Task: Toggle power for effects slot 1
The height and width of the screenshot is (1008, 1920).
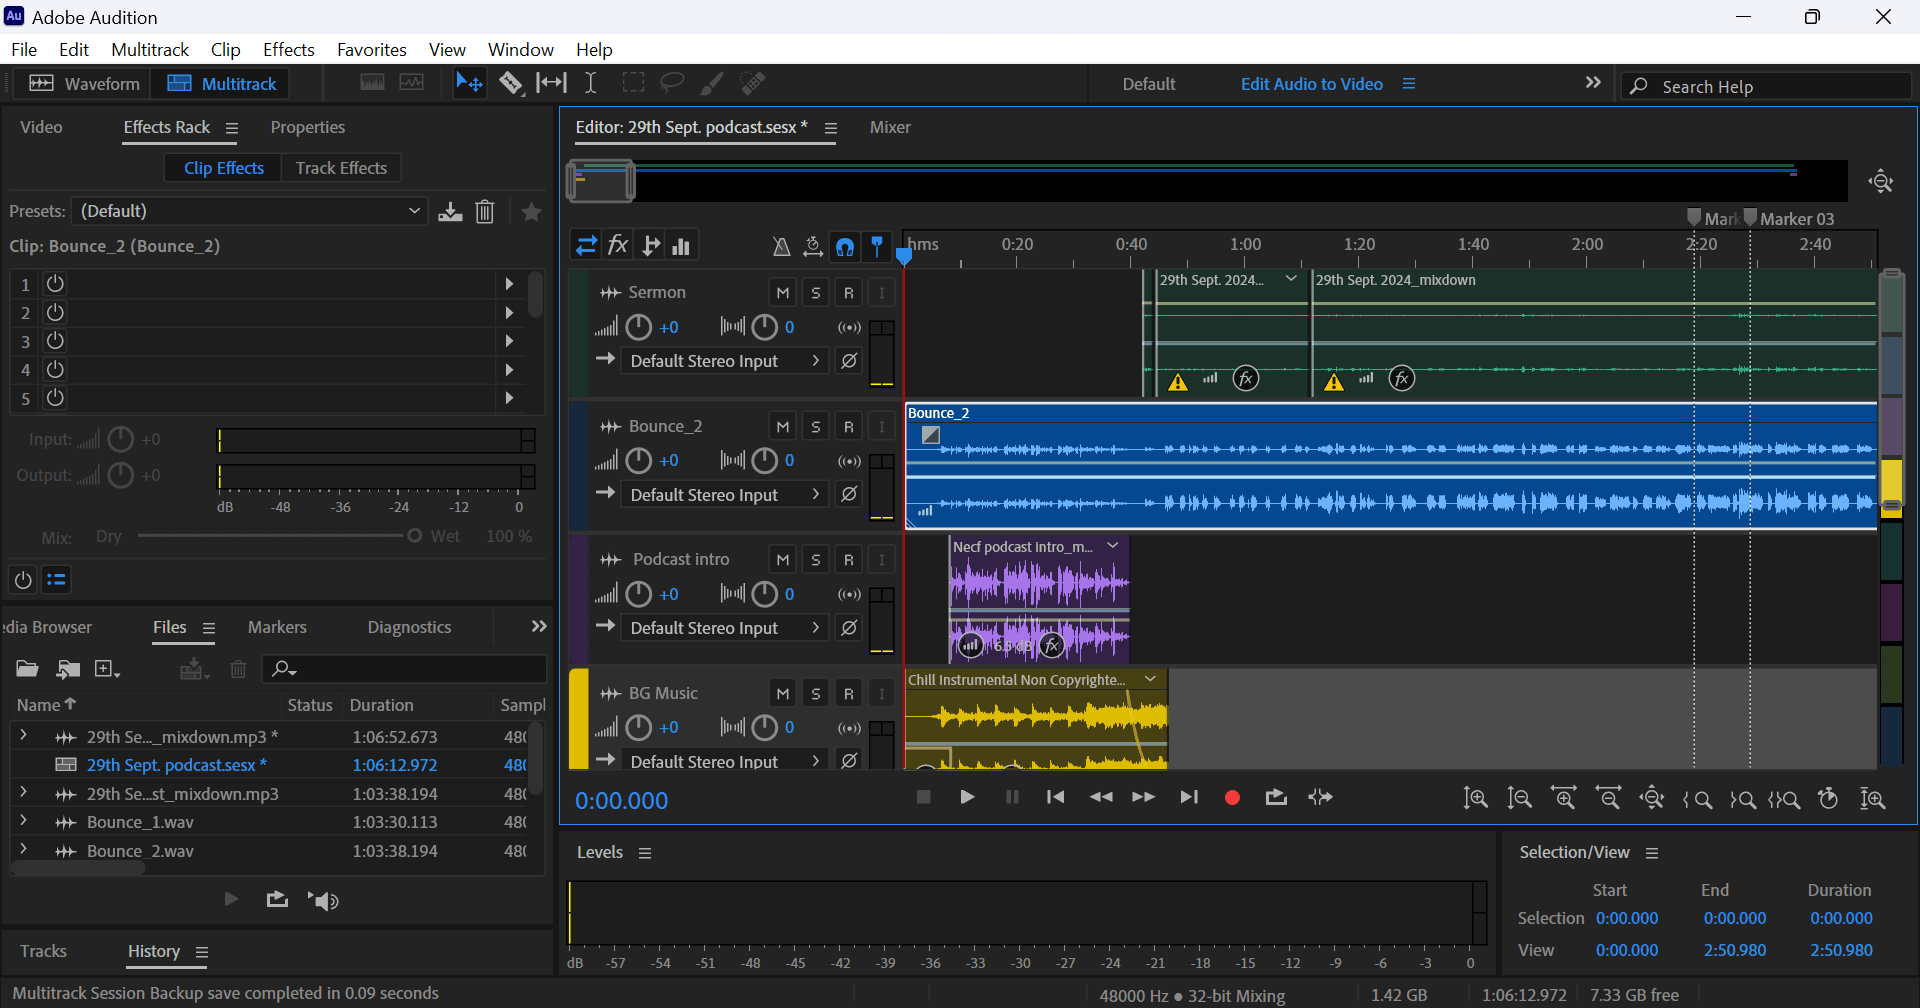Action: 56,284
